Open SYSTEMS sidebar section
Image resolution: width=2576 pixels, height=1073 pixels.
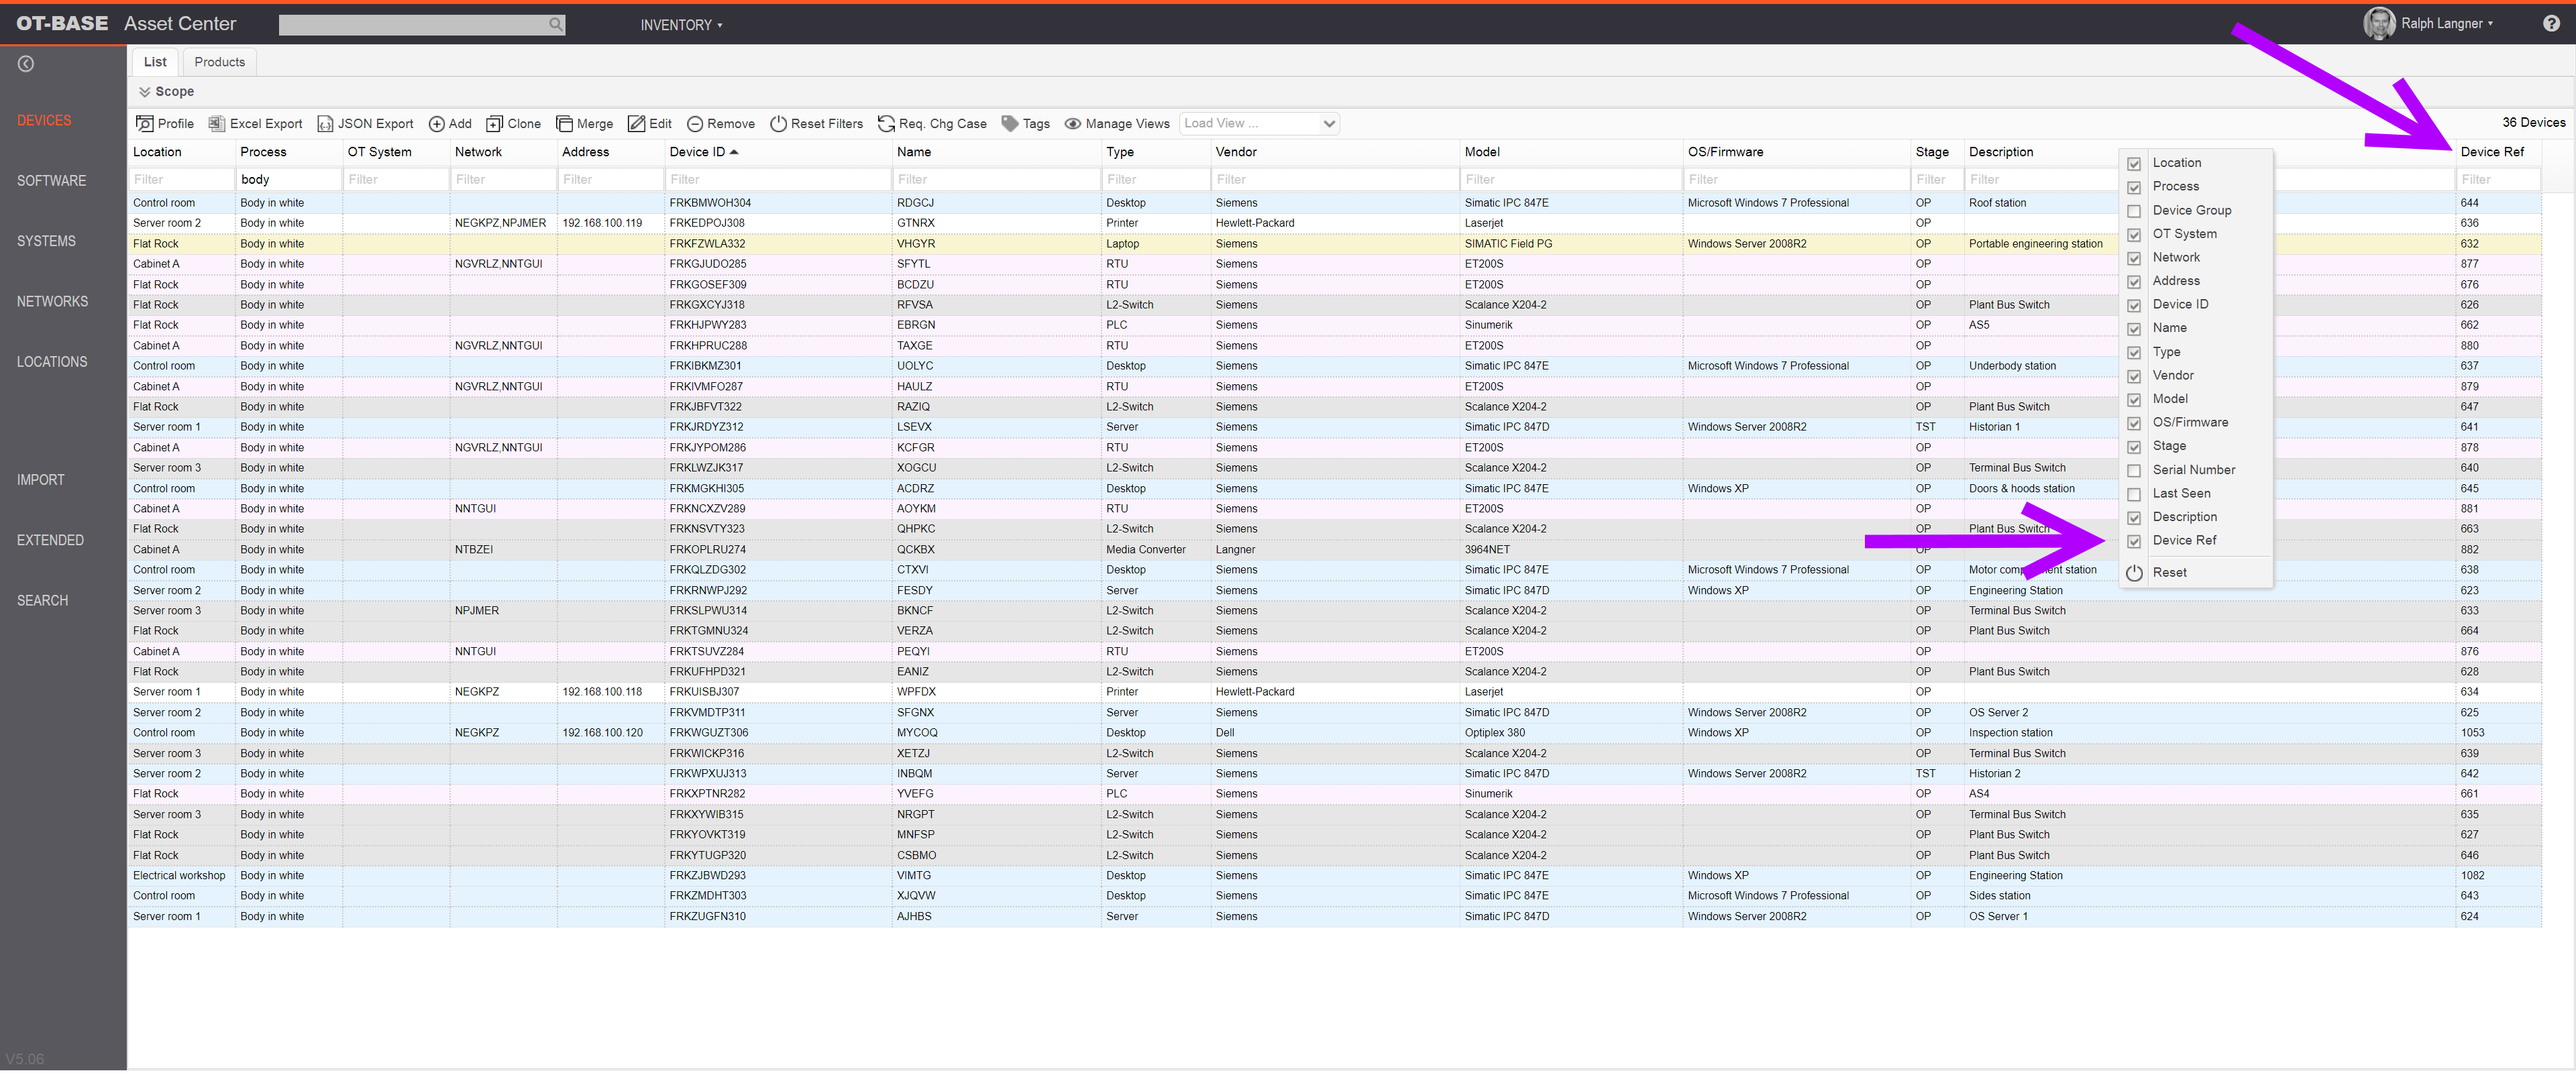pos(46,242)
